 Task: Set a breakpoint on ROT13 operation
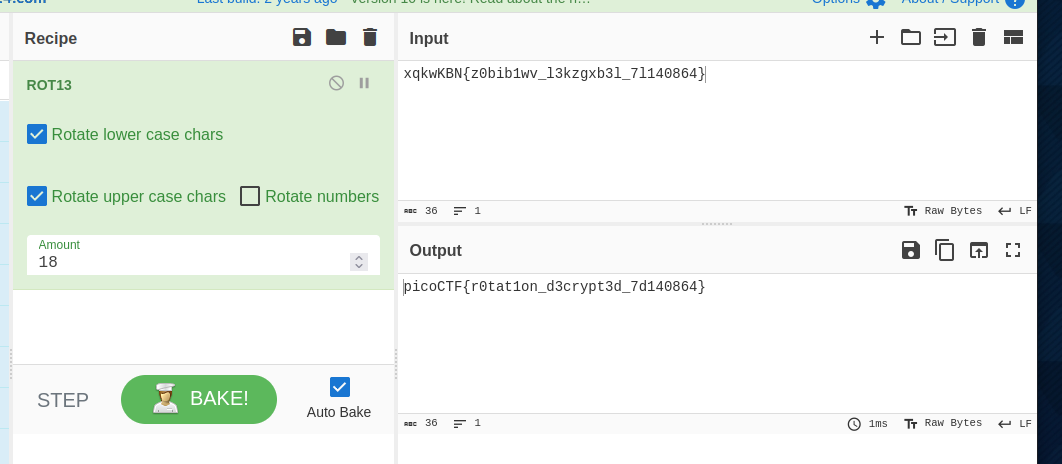click(x=364, y=84)
